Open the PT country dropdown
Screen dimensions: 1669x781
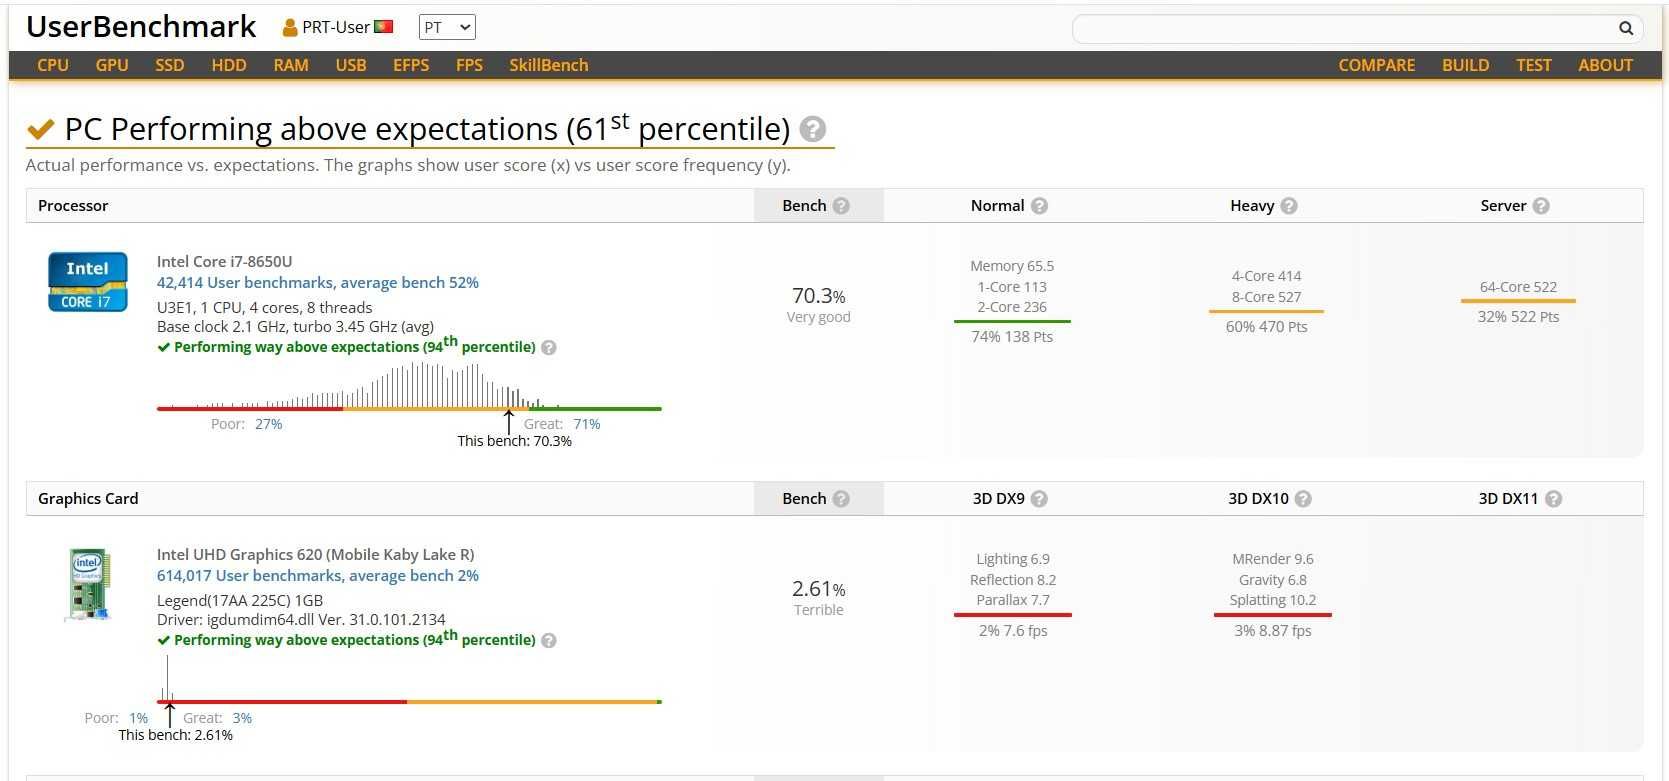coord(447,28)
